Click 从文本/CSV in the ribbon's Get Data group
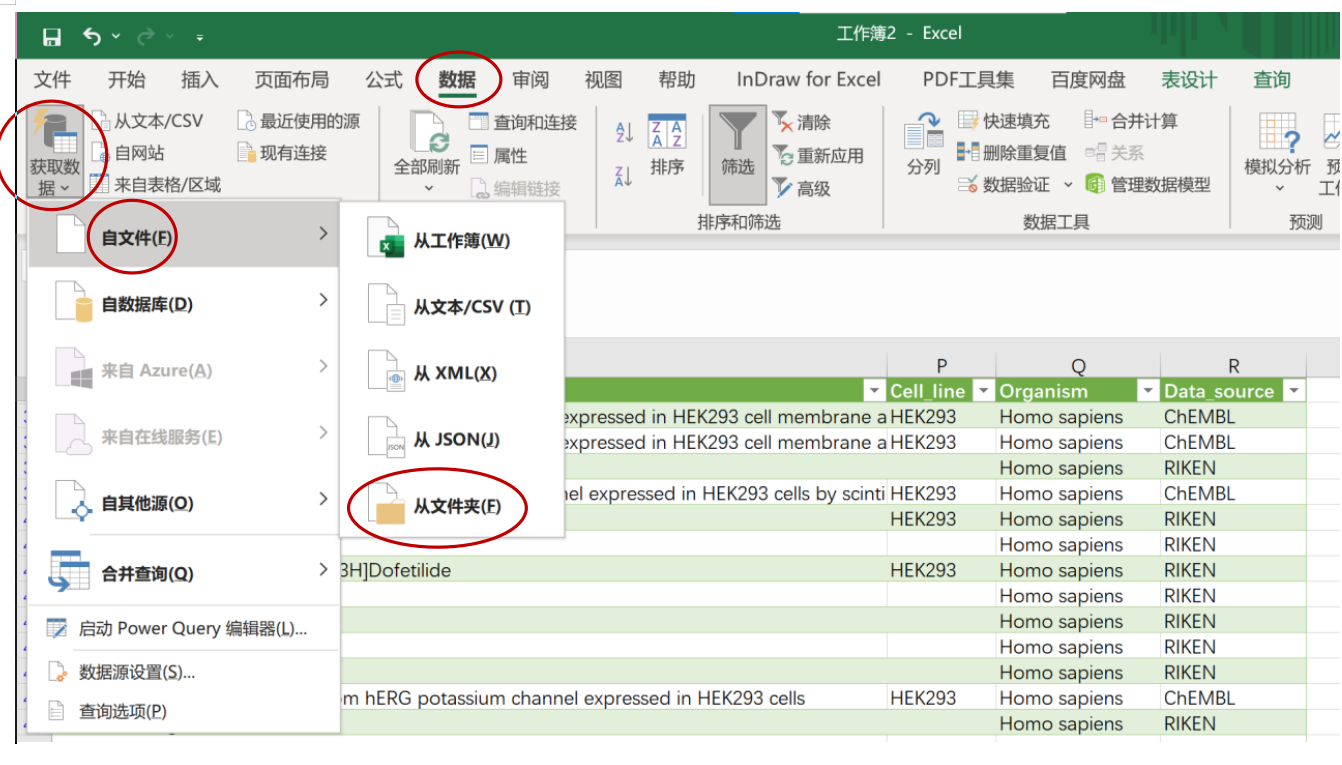Viewport: 1342px width, 765px height. point(147,121)
